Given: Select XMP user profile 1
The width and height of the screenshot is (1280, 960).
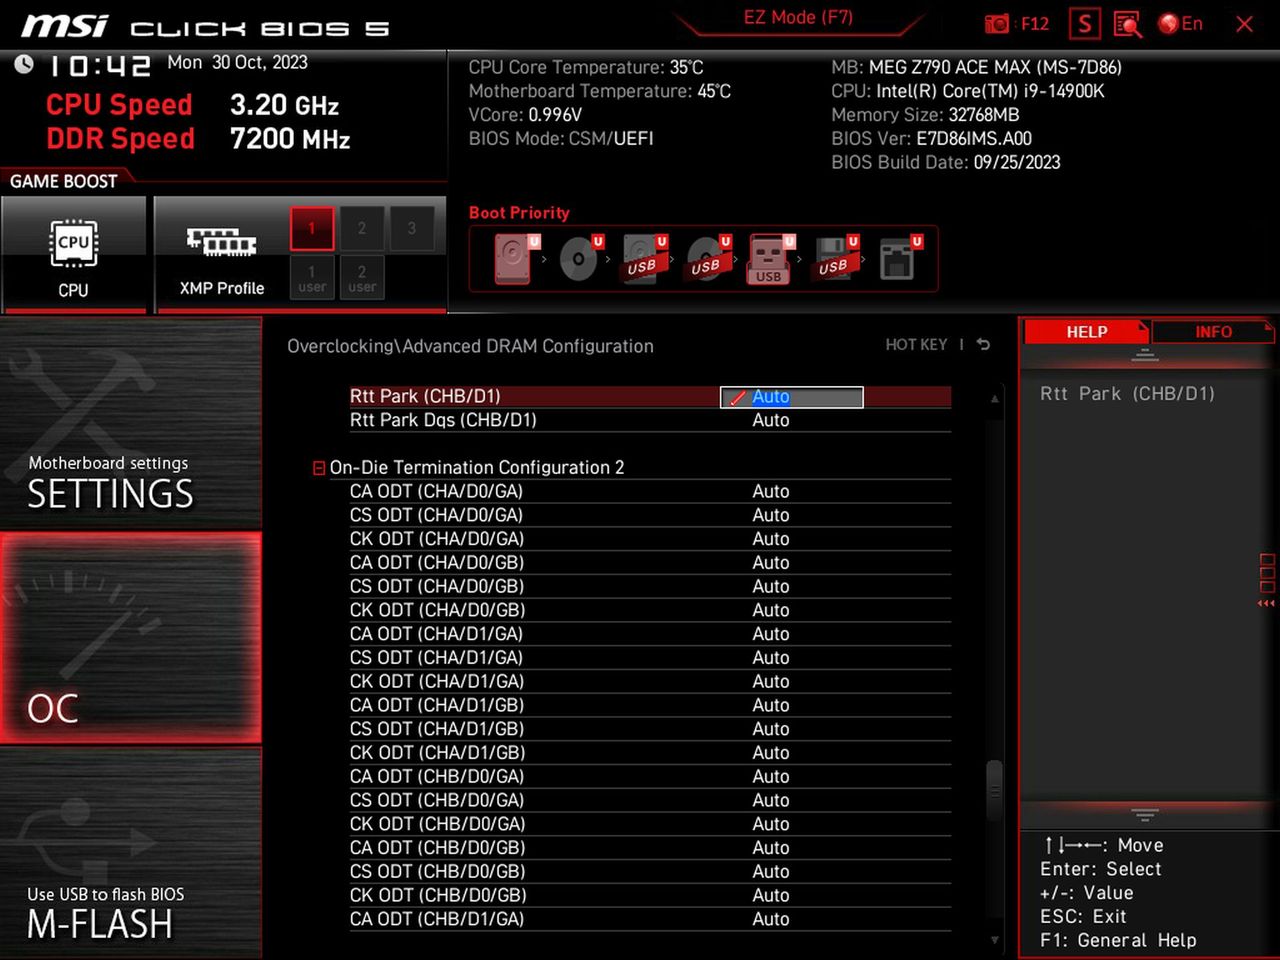Looking at the screenshot, I should [x=312, y=278].
